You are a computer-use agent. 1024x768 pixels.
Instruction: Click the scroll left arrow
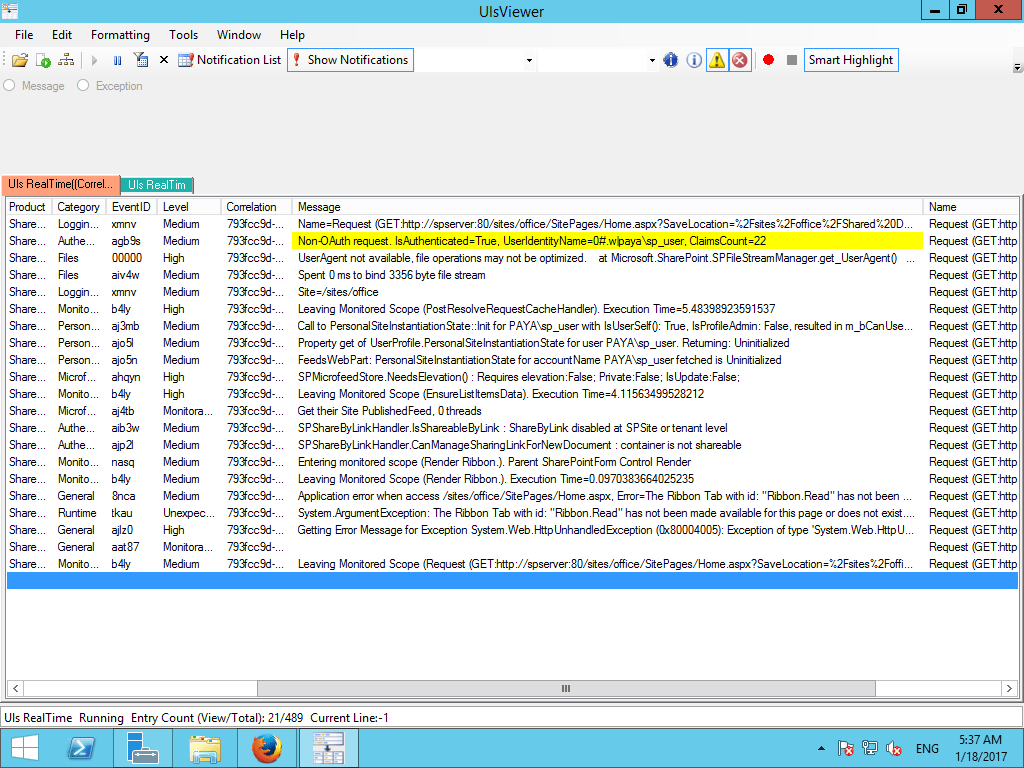(16, 688)
